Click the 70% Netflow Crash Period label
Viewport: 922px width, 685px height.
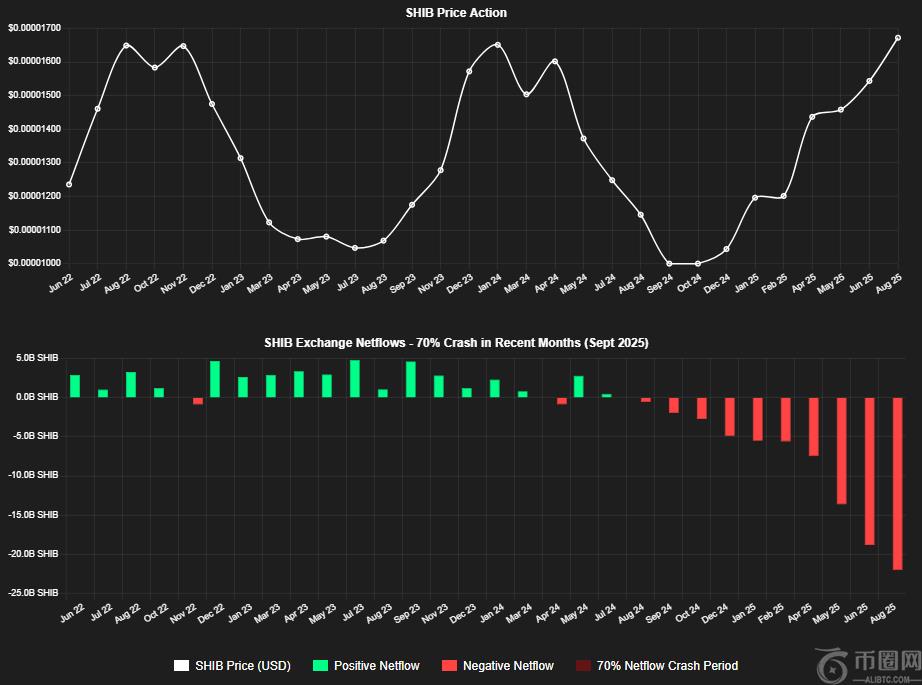pyautogui.click(x=667, y=665)
